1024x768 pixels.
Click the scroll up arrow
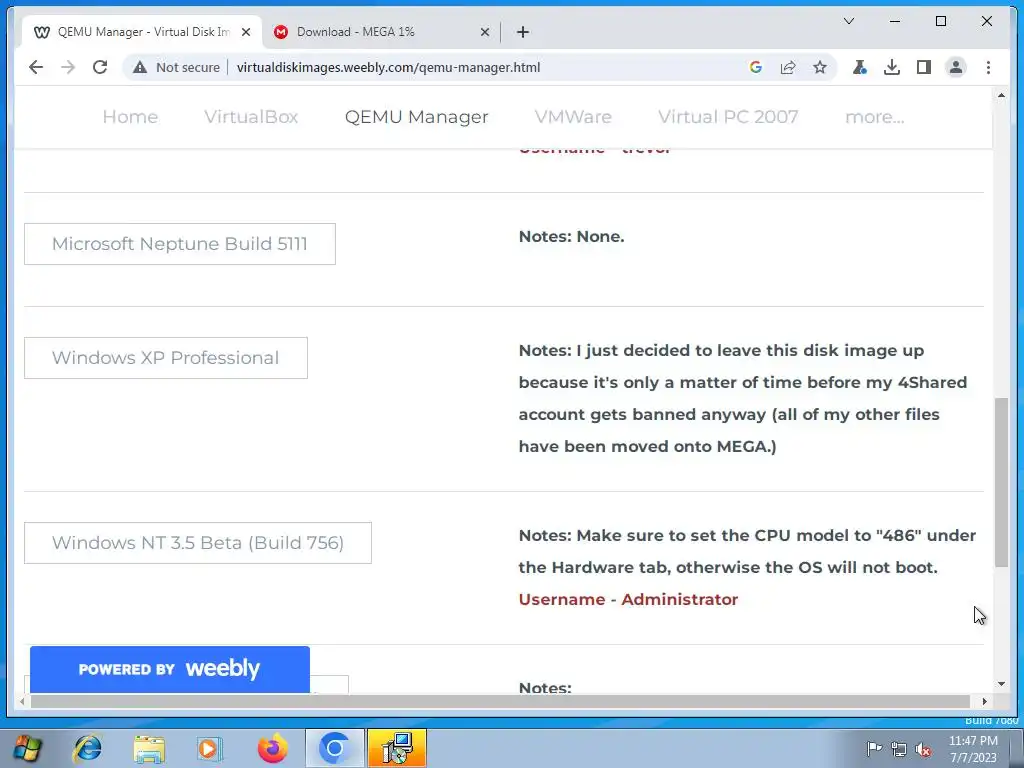[1001, 95]
